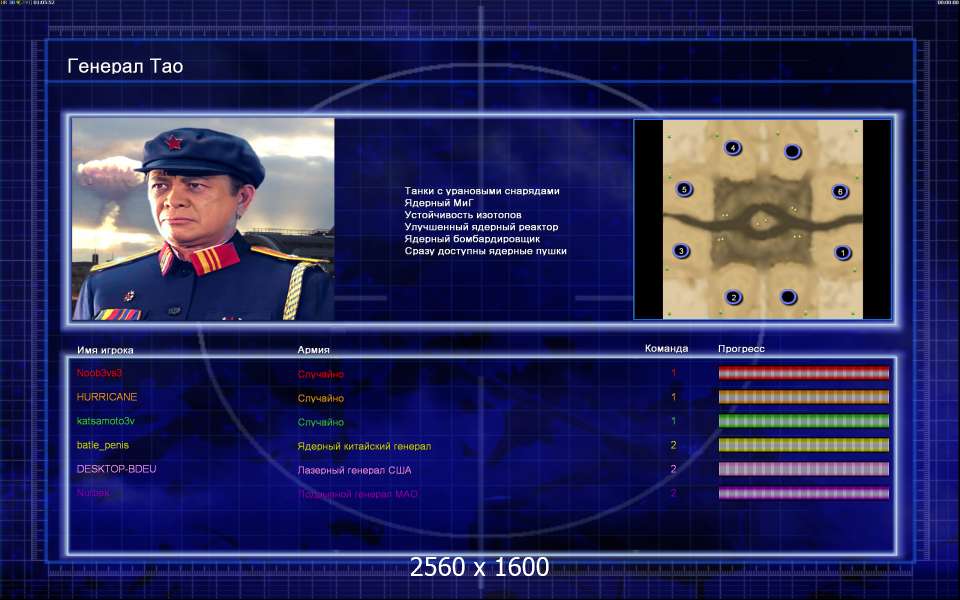Click the red progress bar for Noob3vs3
Image resolution: width=960 pixels, height=600 pixels.
[803, 373]
